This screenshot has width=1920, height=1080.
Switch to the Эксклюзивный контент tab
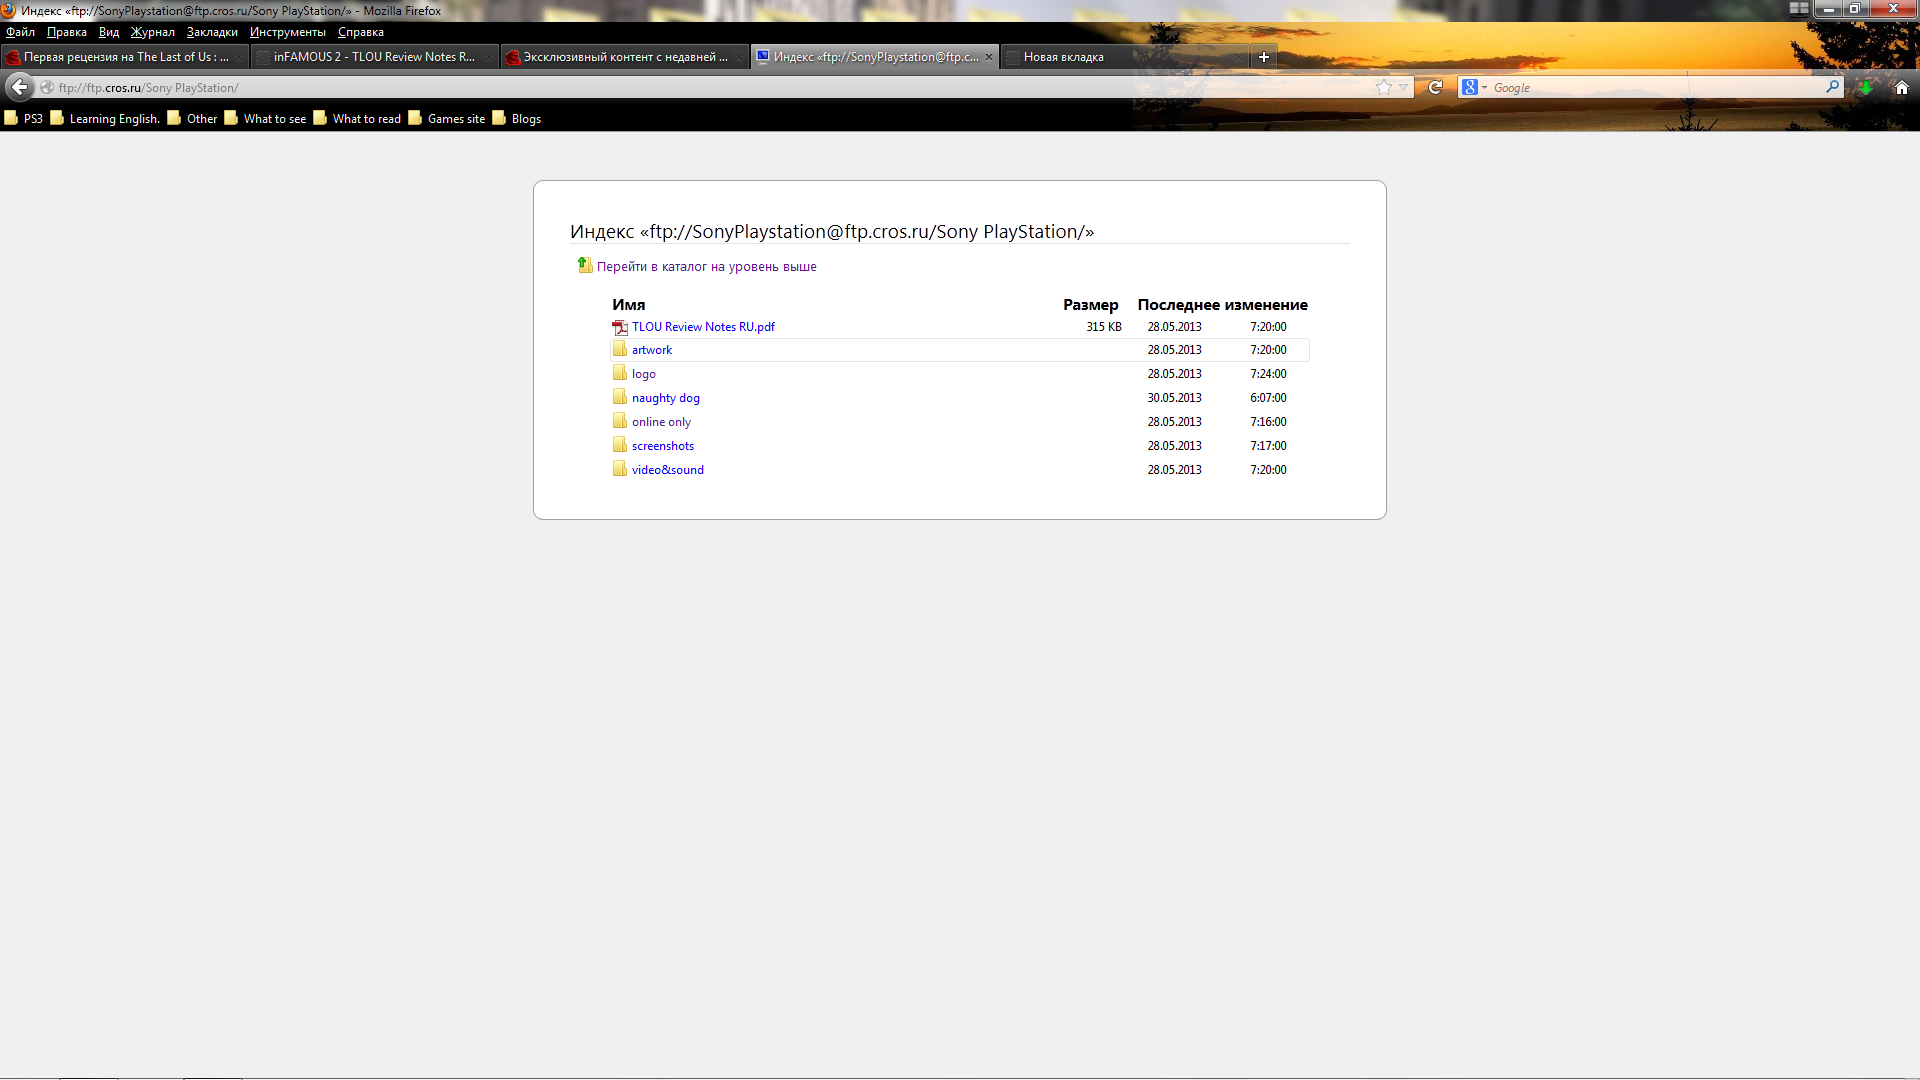click(625, 57)
